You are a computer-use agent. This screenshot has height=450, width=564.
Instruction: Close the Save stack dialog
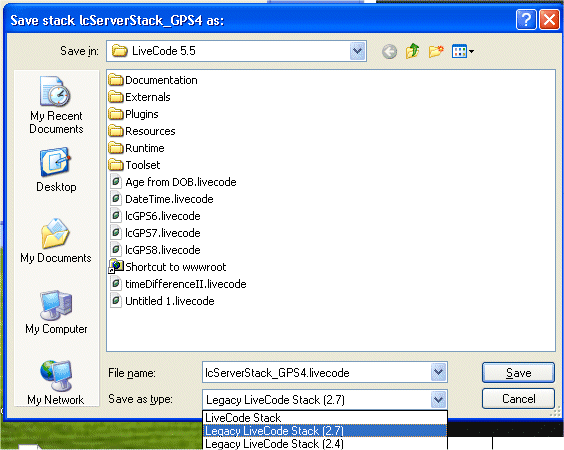pyautogui.click(x=549, y=19)
